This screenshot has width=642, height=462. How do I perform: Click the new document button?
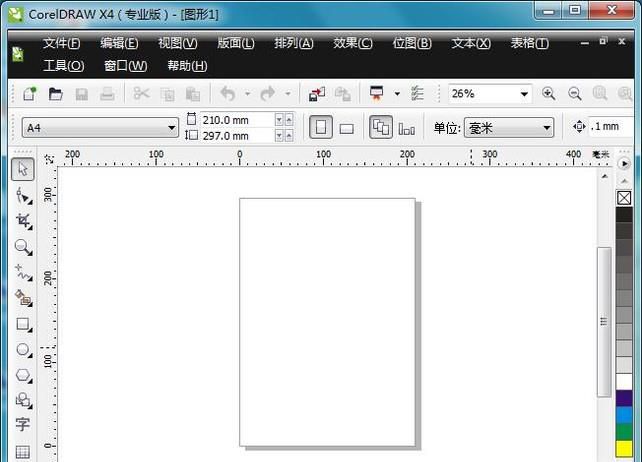pos(29,94)
